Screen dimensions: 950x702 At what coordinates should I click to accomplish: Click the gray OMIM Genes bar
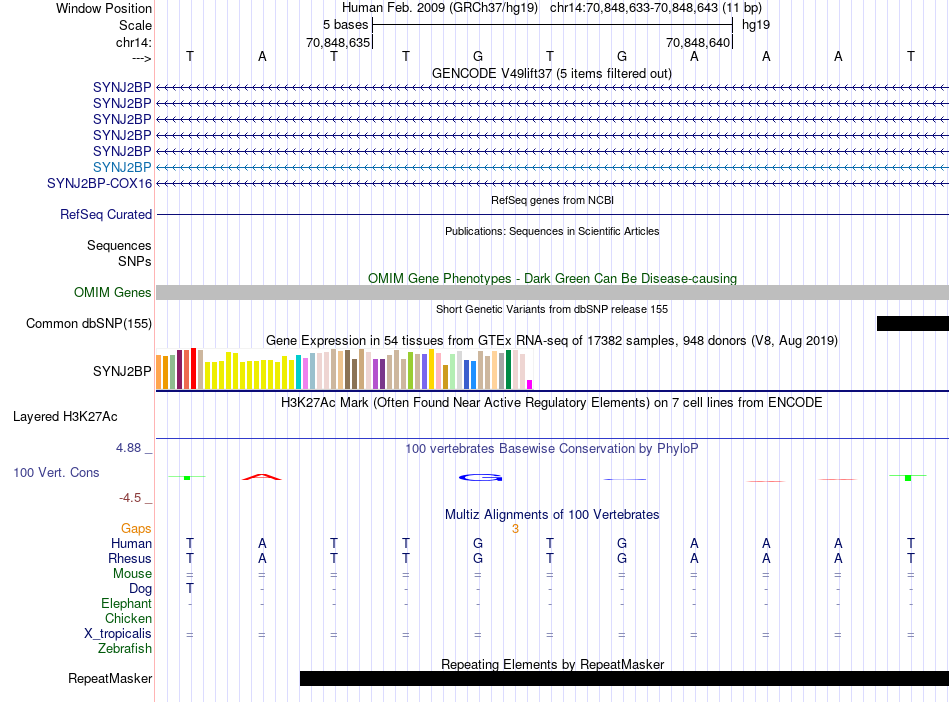(552, 293)
